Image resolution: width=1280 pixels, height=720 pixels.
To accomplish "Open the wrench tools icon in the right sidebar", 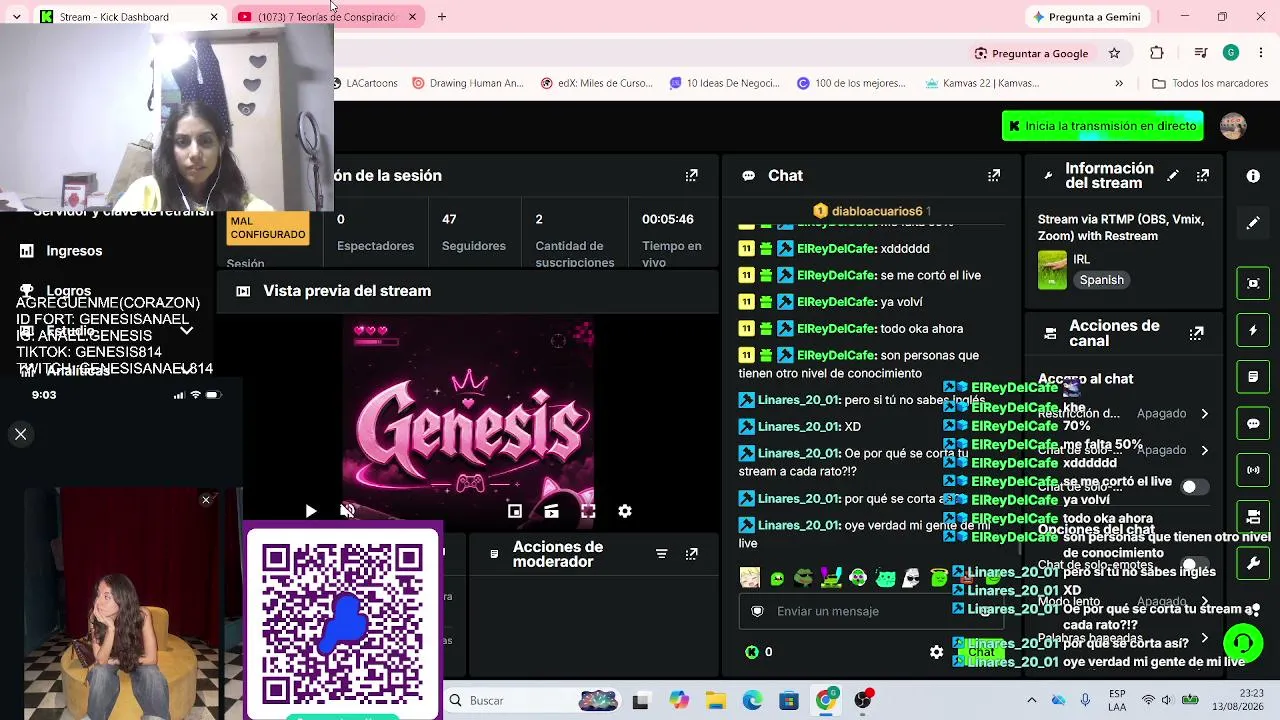I will (x=1253, y=563).
